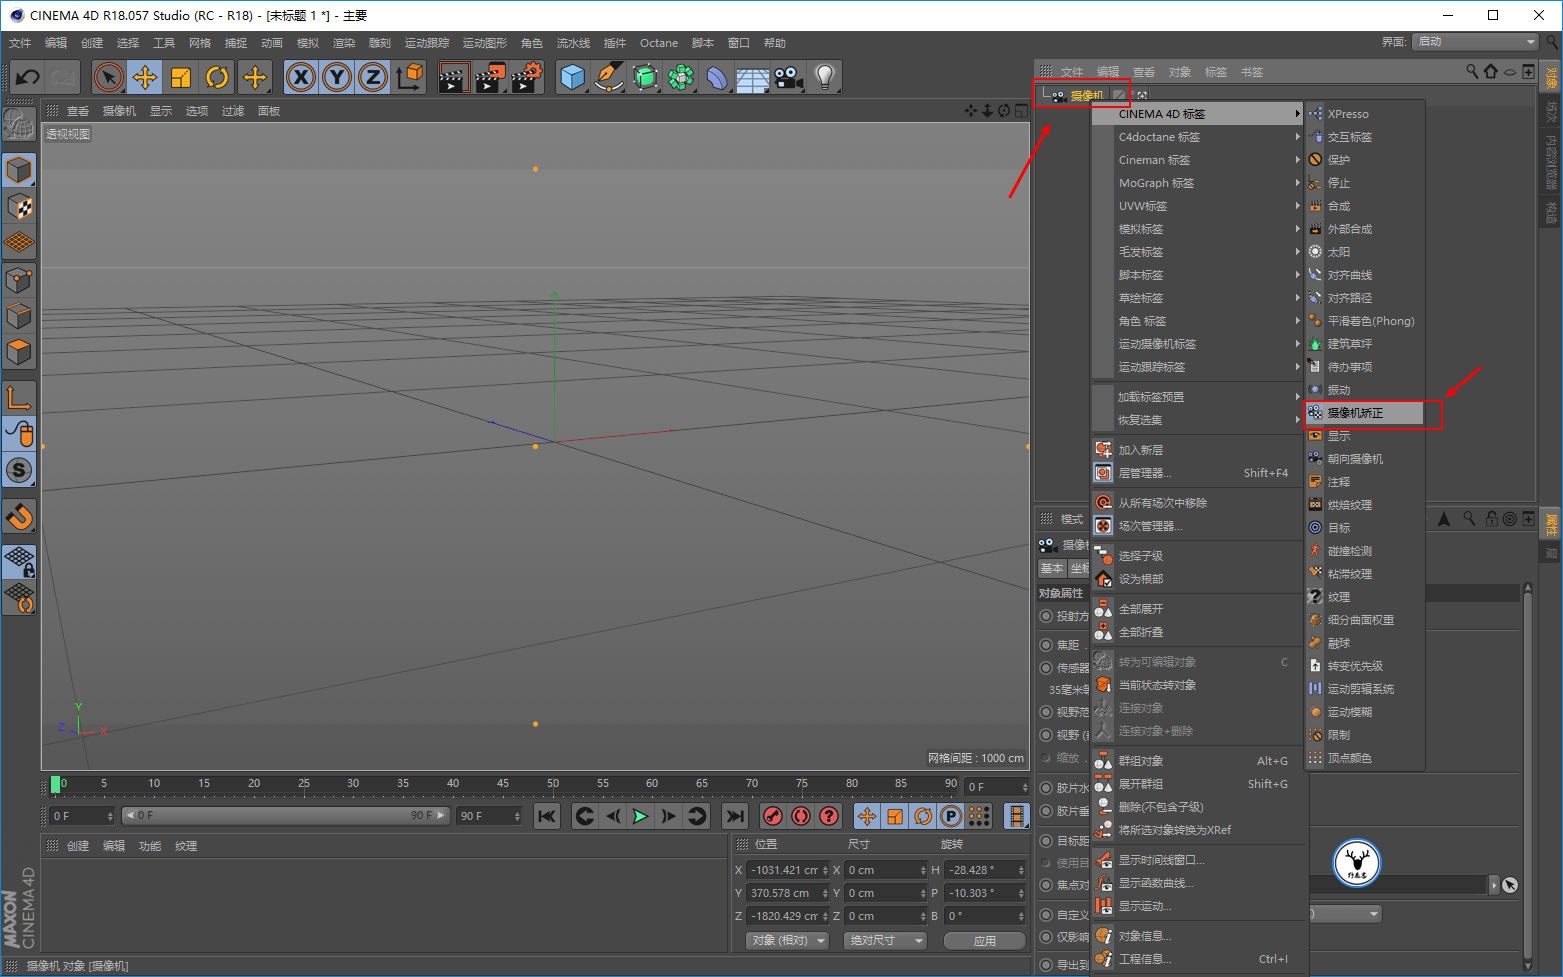
Task: Toggle the Z axis lock
Action: (372, 77)
